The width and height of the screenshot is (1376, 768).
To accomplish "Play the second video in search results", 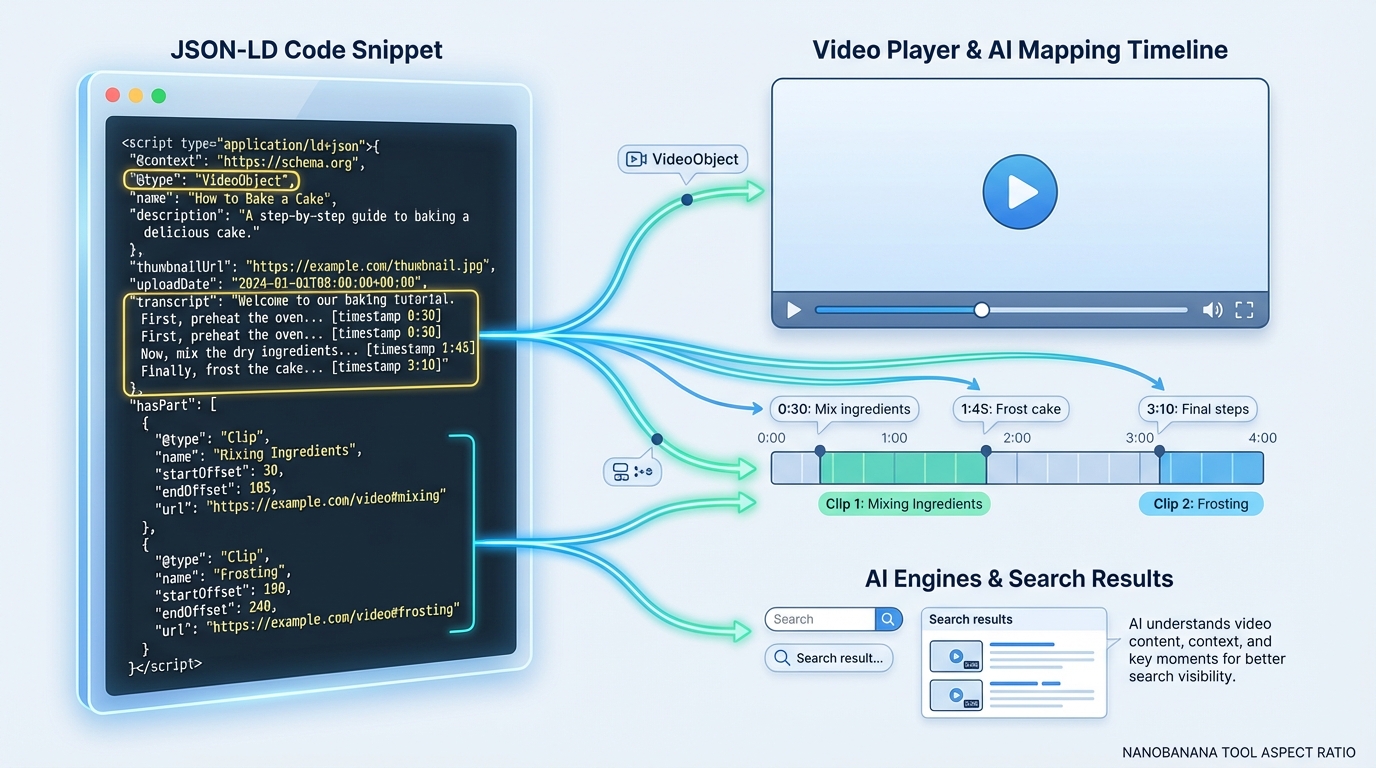I will [x=956, y=695].
